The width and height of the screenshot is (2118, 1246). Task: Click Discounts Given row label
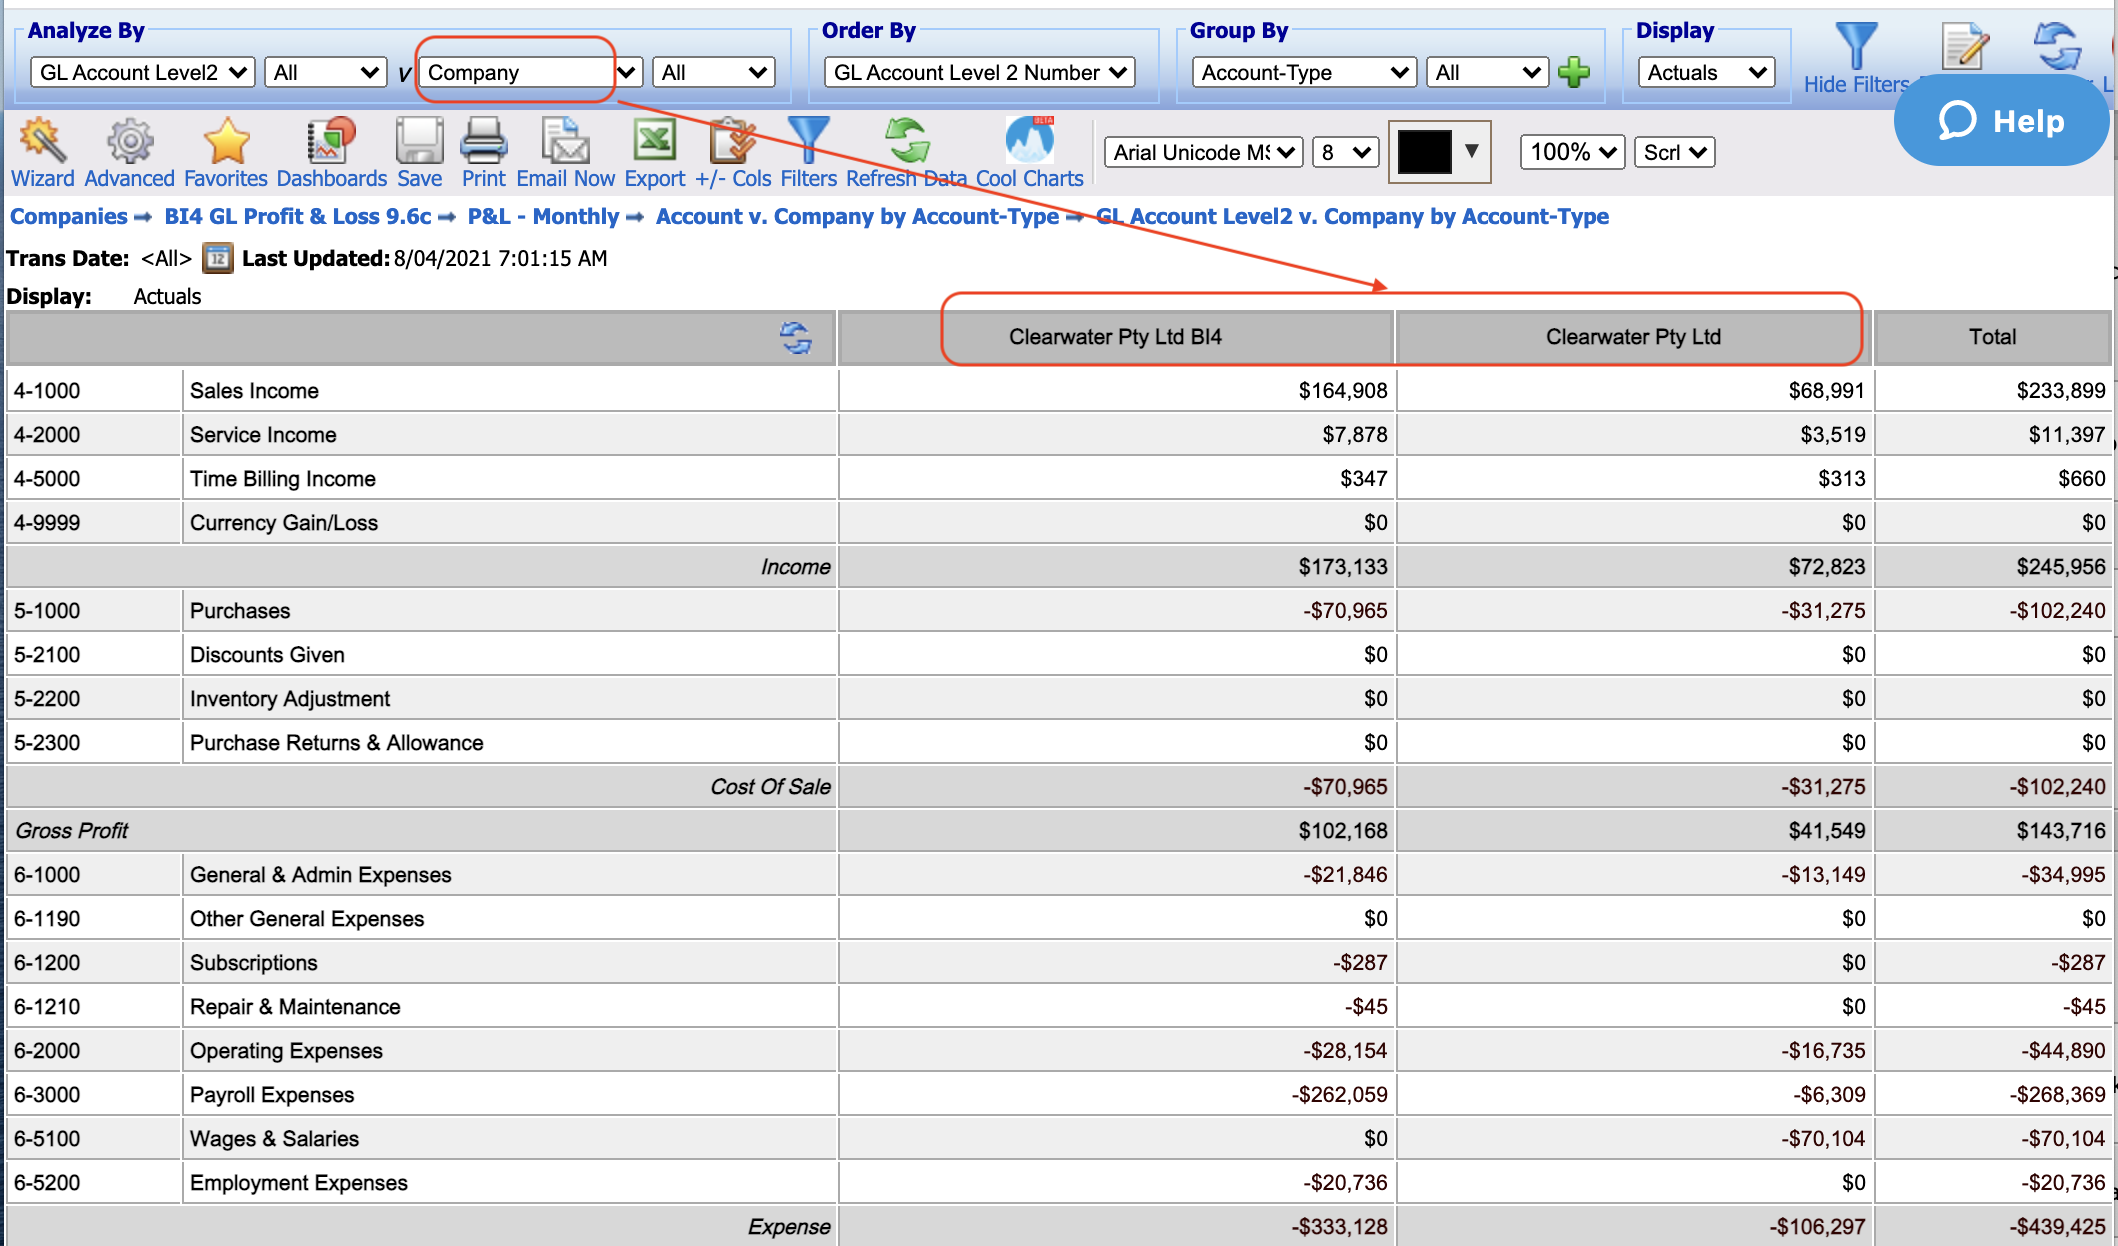[x=267, y=655]
